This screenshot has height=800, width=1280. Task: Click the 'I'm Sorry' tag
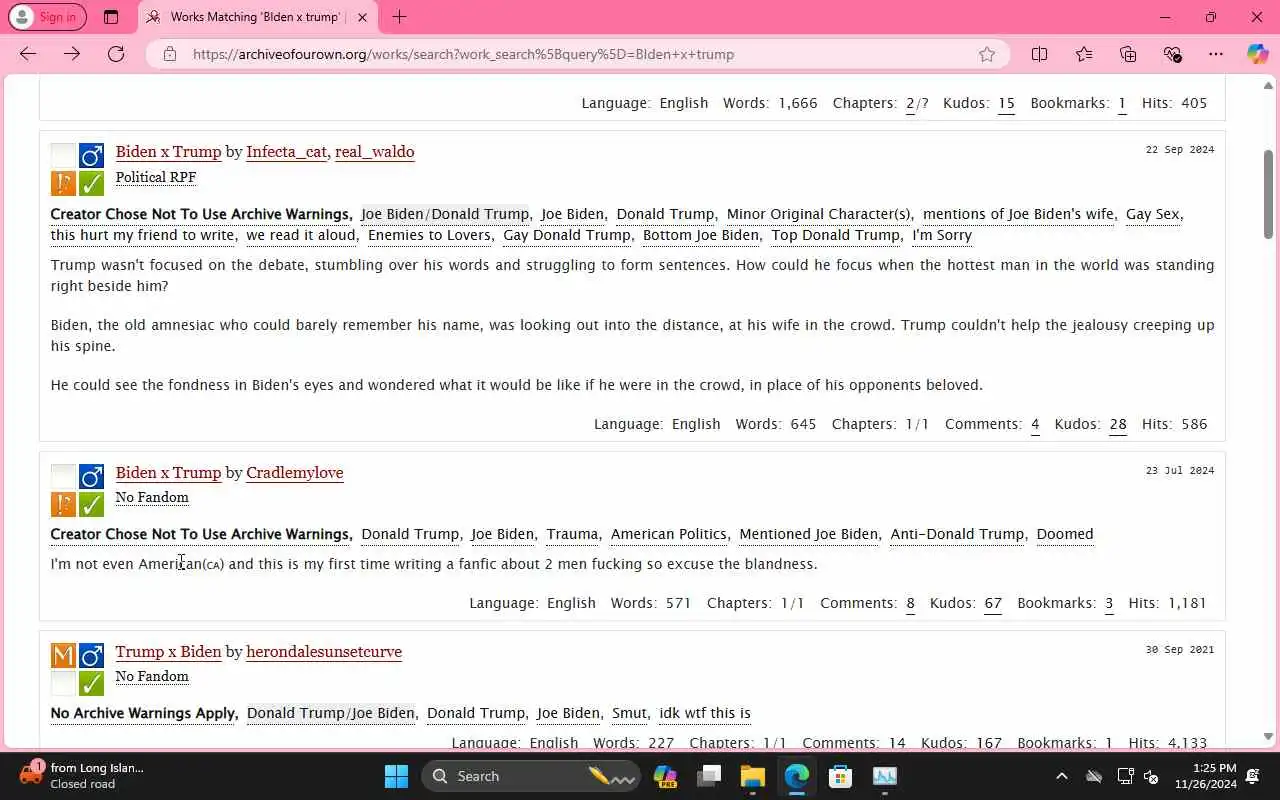coord(942,235)
